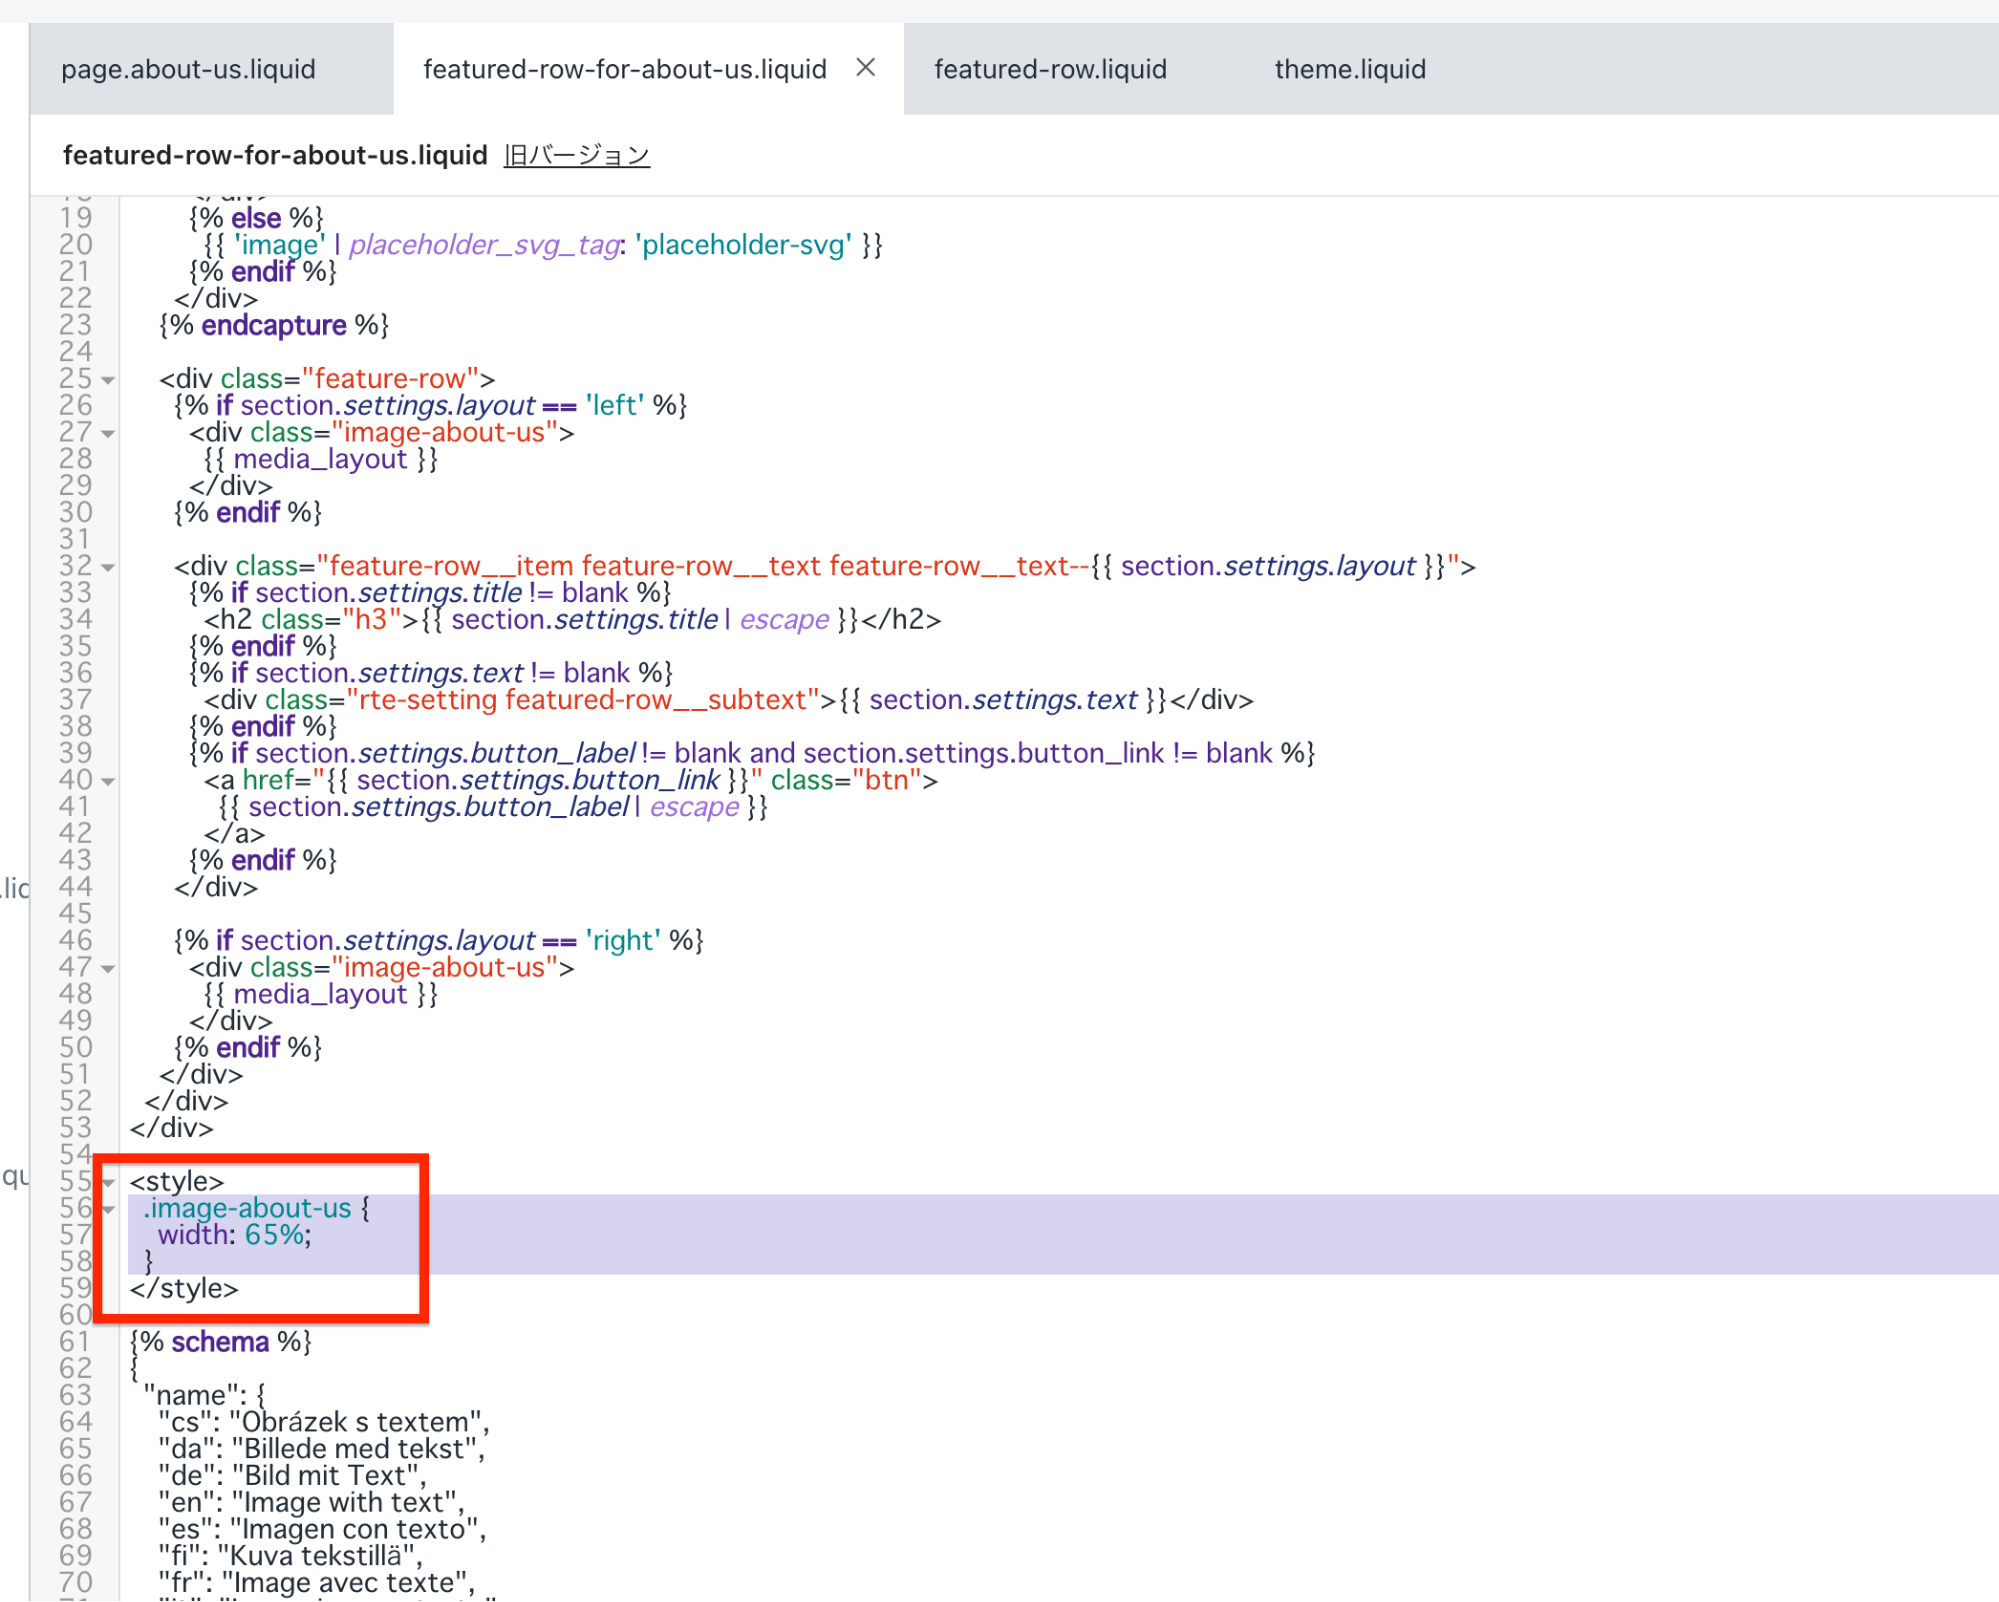
Task: Click the h2 class "h3" line
Action: [x=571, y=620]
